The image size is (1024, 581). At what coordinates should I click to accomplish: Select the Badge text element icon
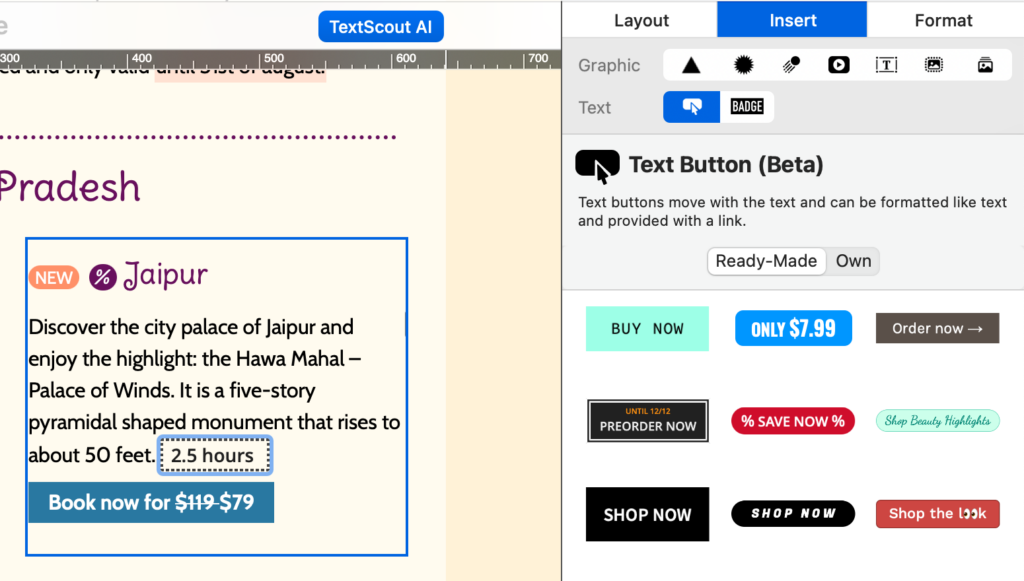(x=746, y=107)
